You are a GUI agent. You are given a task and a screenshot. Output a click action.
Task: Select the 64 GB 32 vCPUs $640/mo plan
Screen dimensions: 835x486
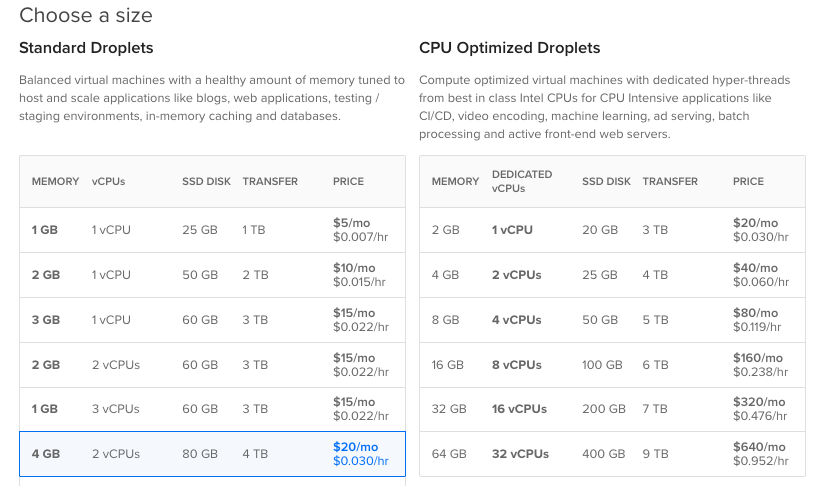[x=612, y=454]
